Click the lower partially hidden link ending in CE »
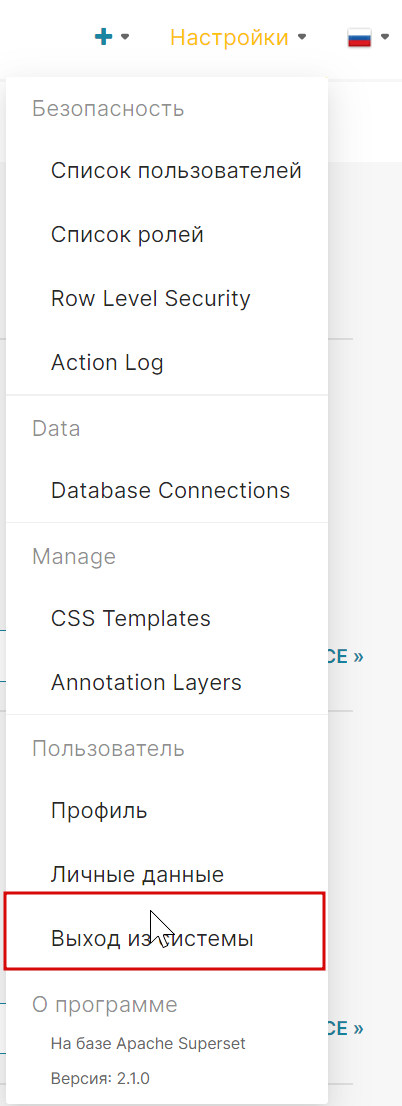Image resolution: width=402 pixels, height=1106 pixels. point(346,1028)
